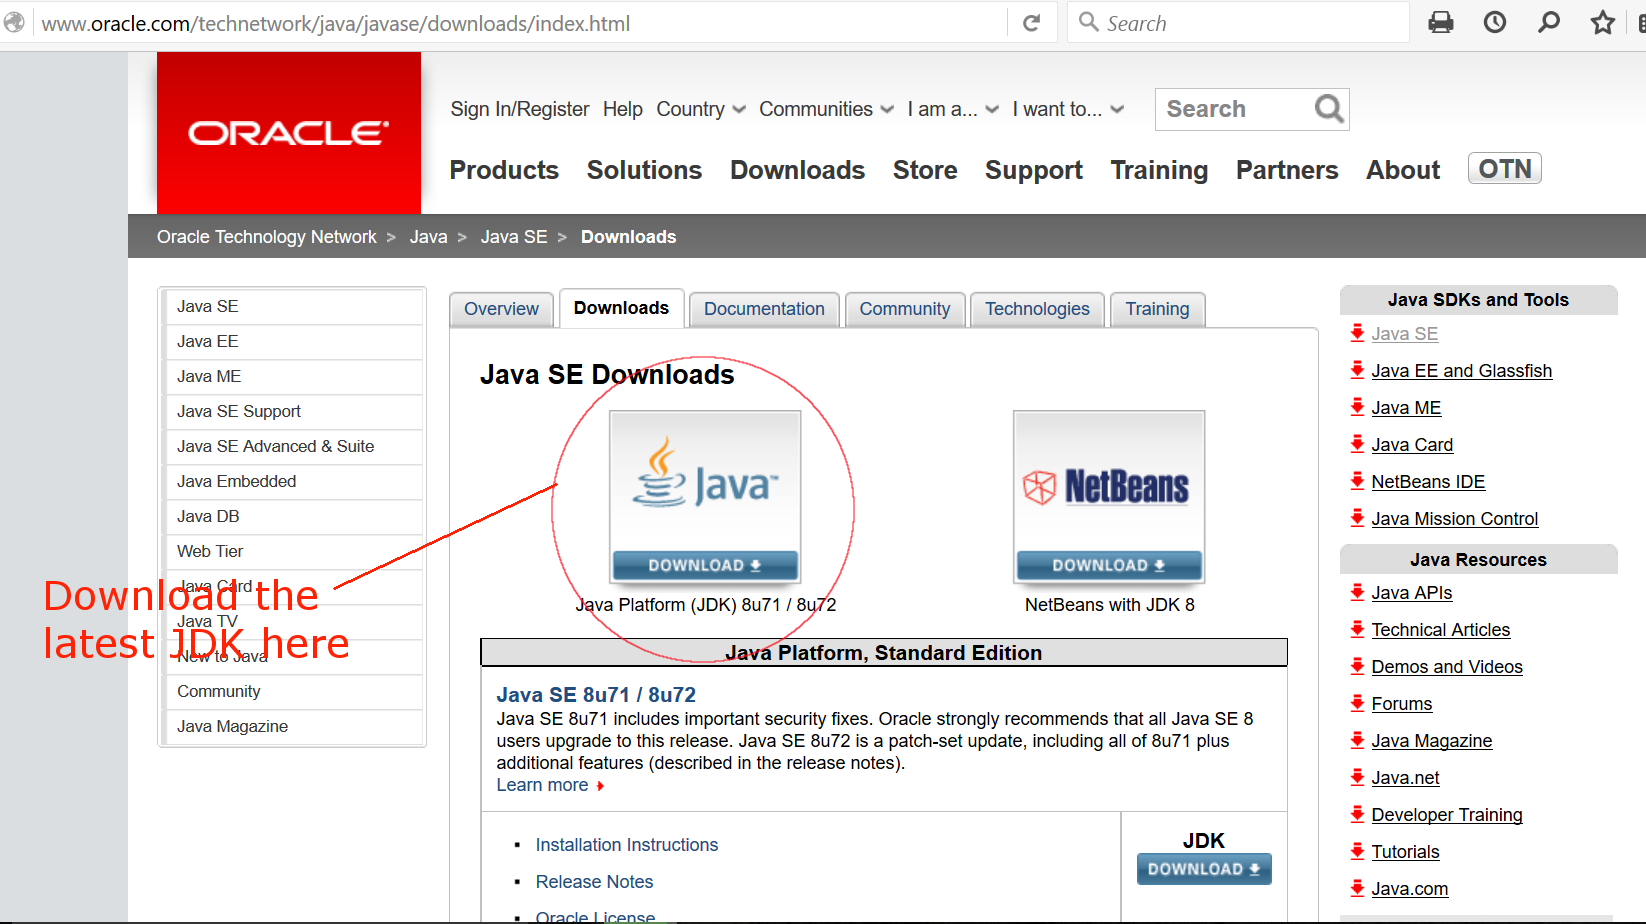Reload the page with the refresh icon
The image size is (1646, 924).
(1031, 21)
